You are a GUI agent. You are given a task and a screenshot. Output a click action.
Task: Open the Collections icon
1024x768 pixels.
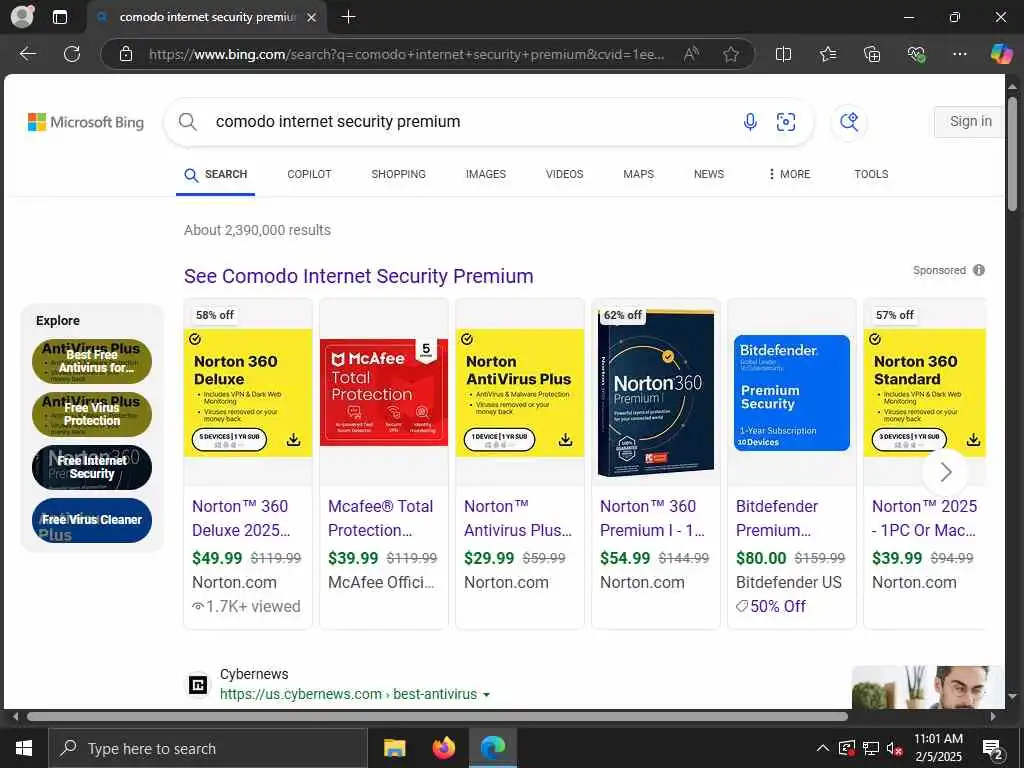tap(872, 54)
